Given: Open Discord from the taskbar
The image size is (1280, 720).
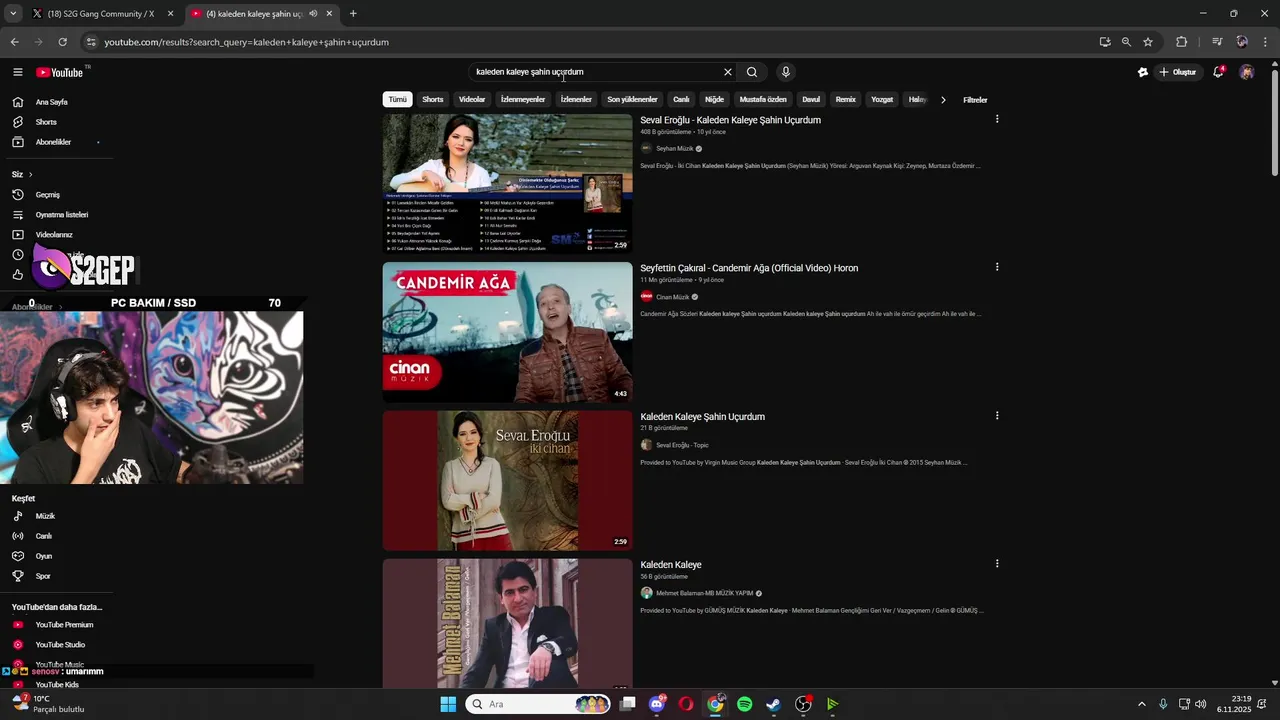Looking at the screenshot, I should [657, 704].
